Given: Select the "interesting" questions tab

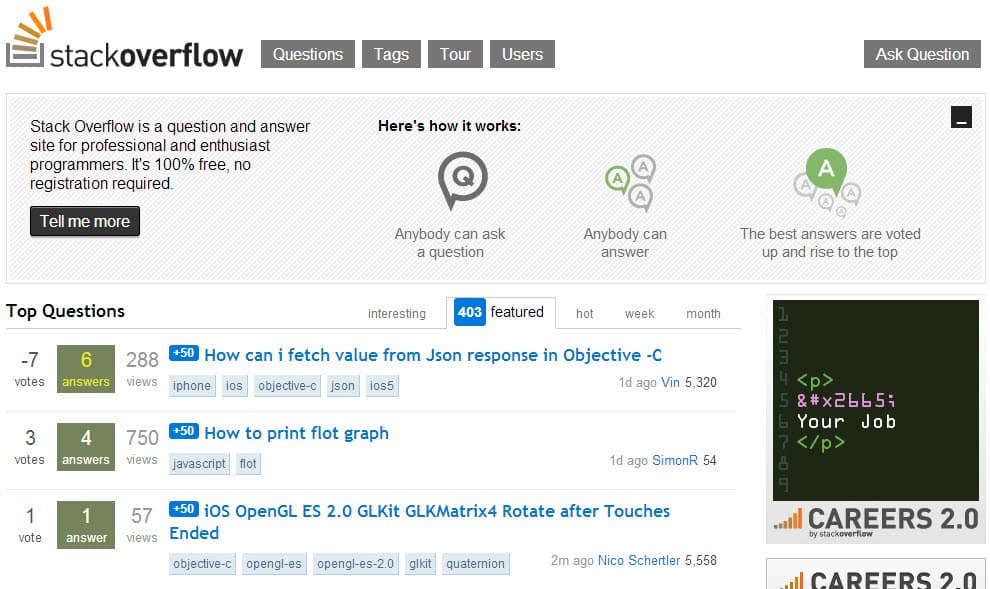Looking at the screenshot, I should (x=397, y=313).
